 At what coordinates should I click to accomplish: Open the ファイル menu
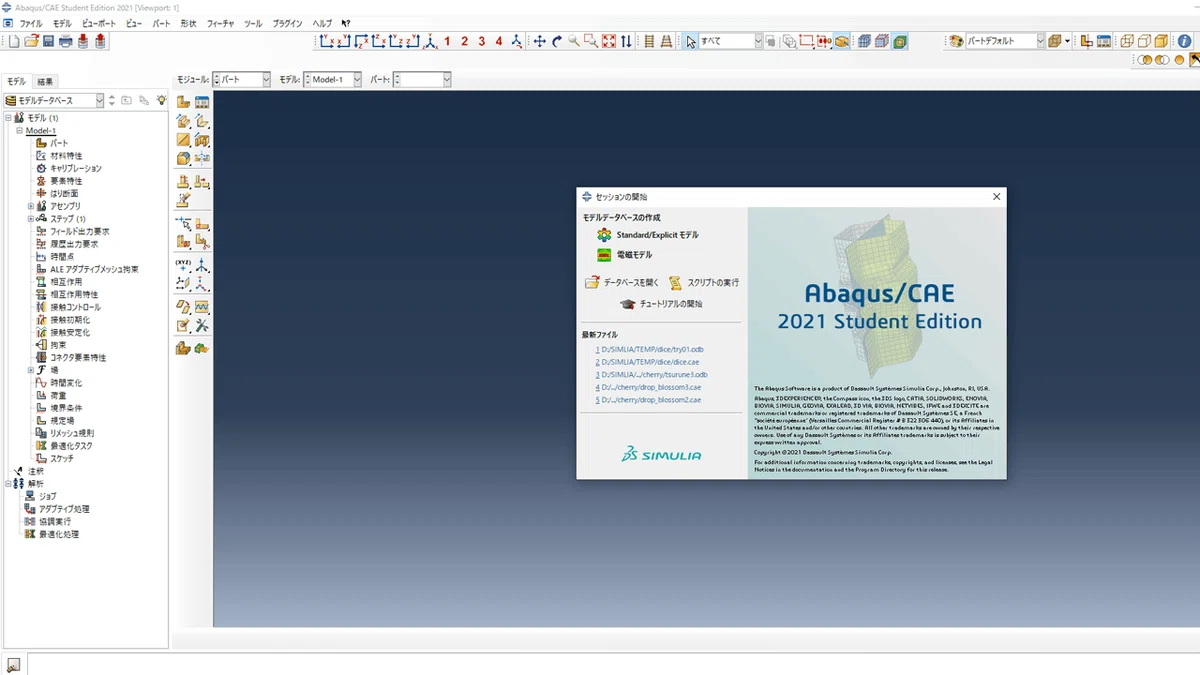click(x=31, y=23)
